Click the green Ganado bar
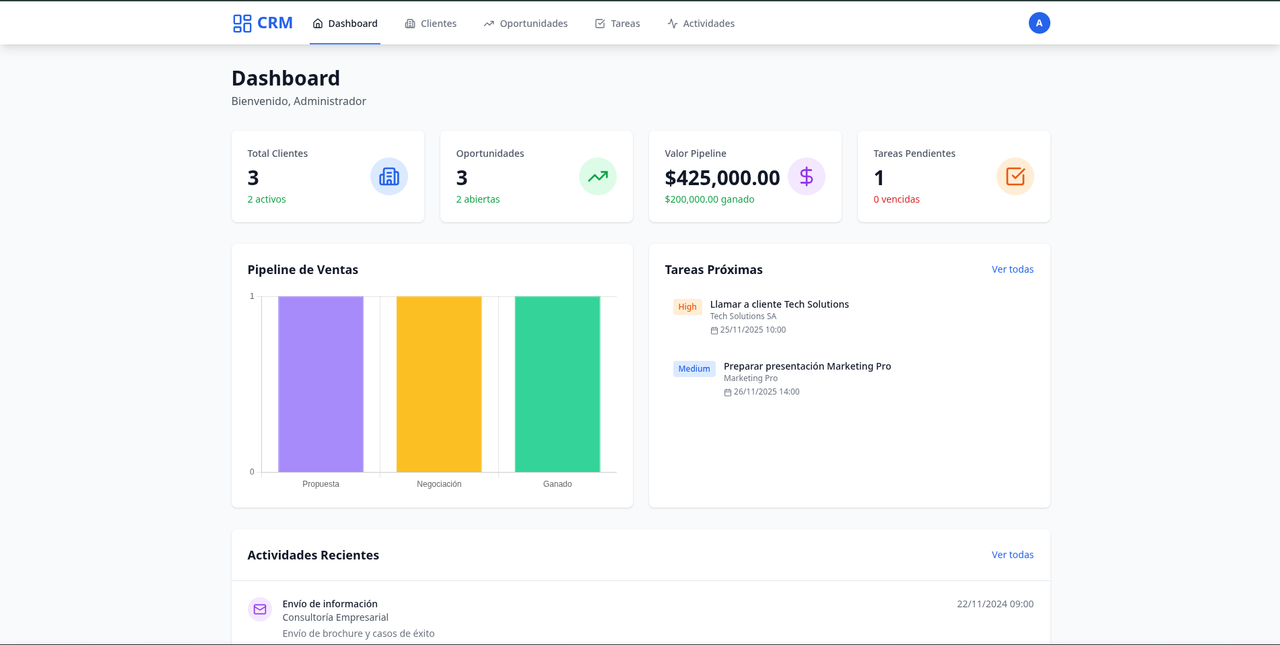This screenshot has width=1280, height=645. [x=557, y=384]
